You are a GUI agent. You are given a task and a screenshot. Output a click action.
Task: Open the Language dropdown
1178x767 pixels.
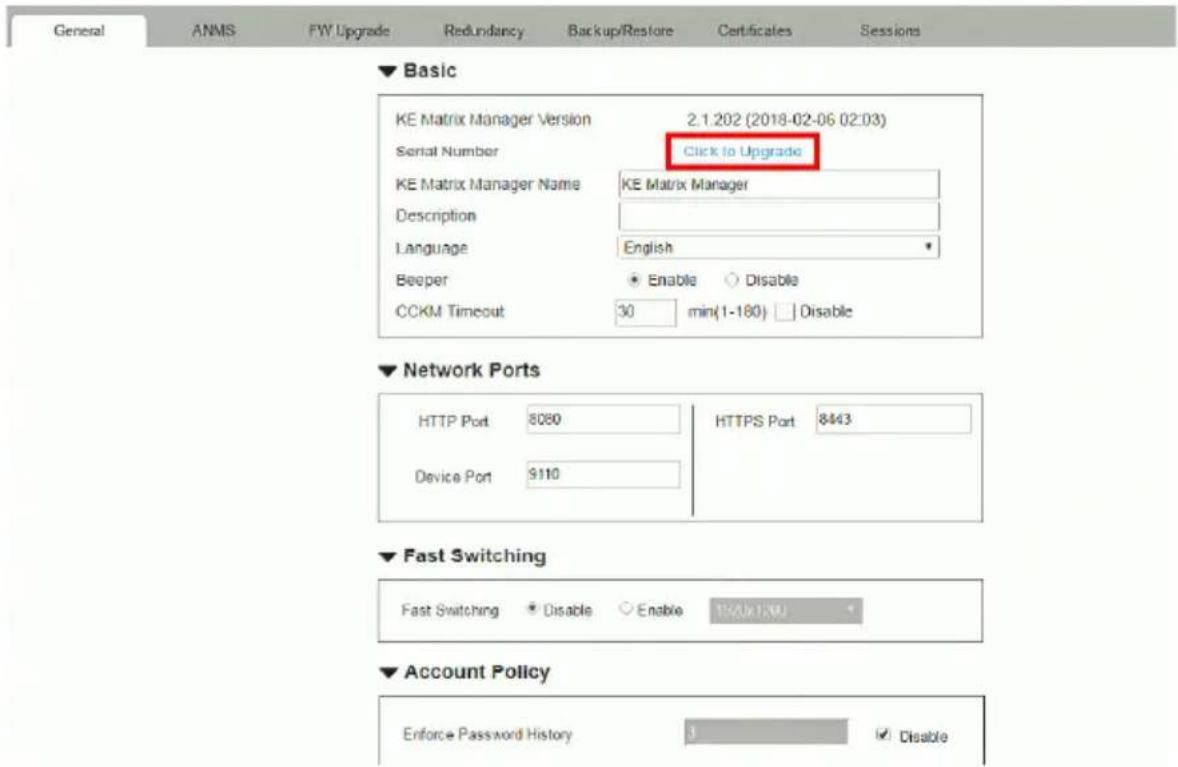[778, 248]
